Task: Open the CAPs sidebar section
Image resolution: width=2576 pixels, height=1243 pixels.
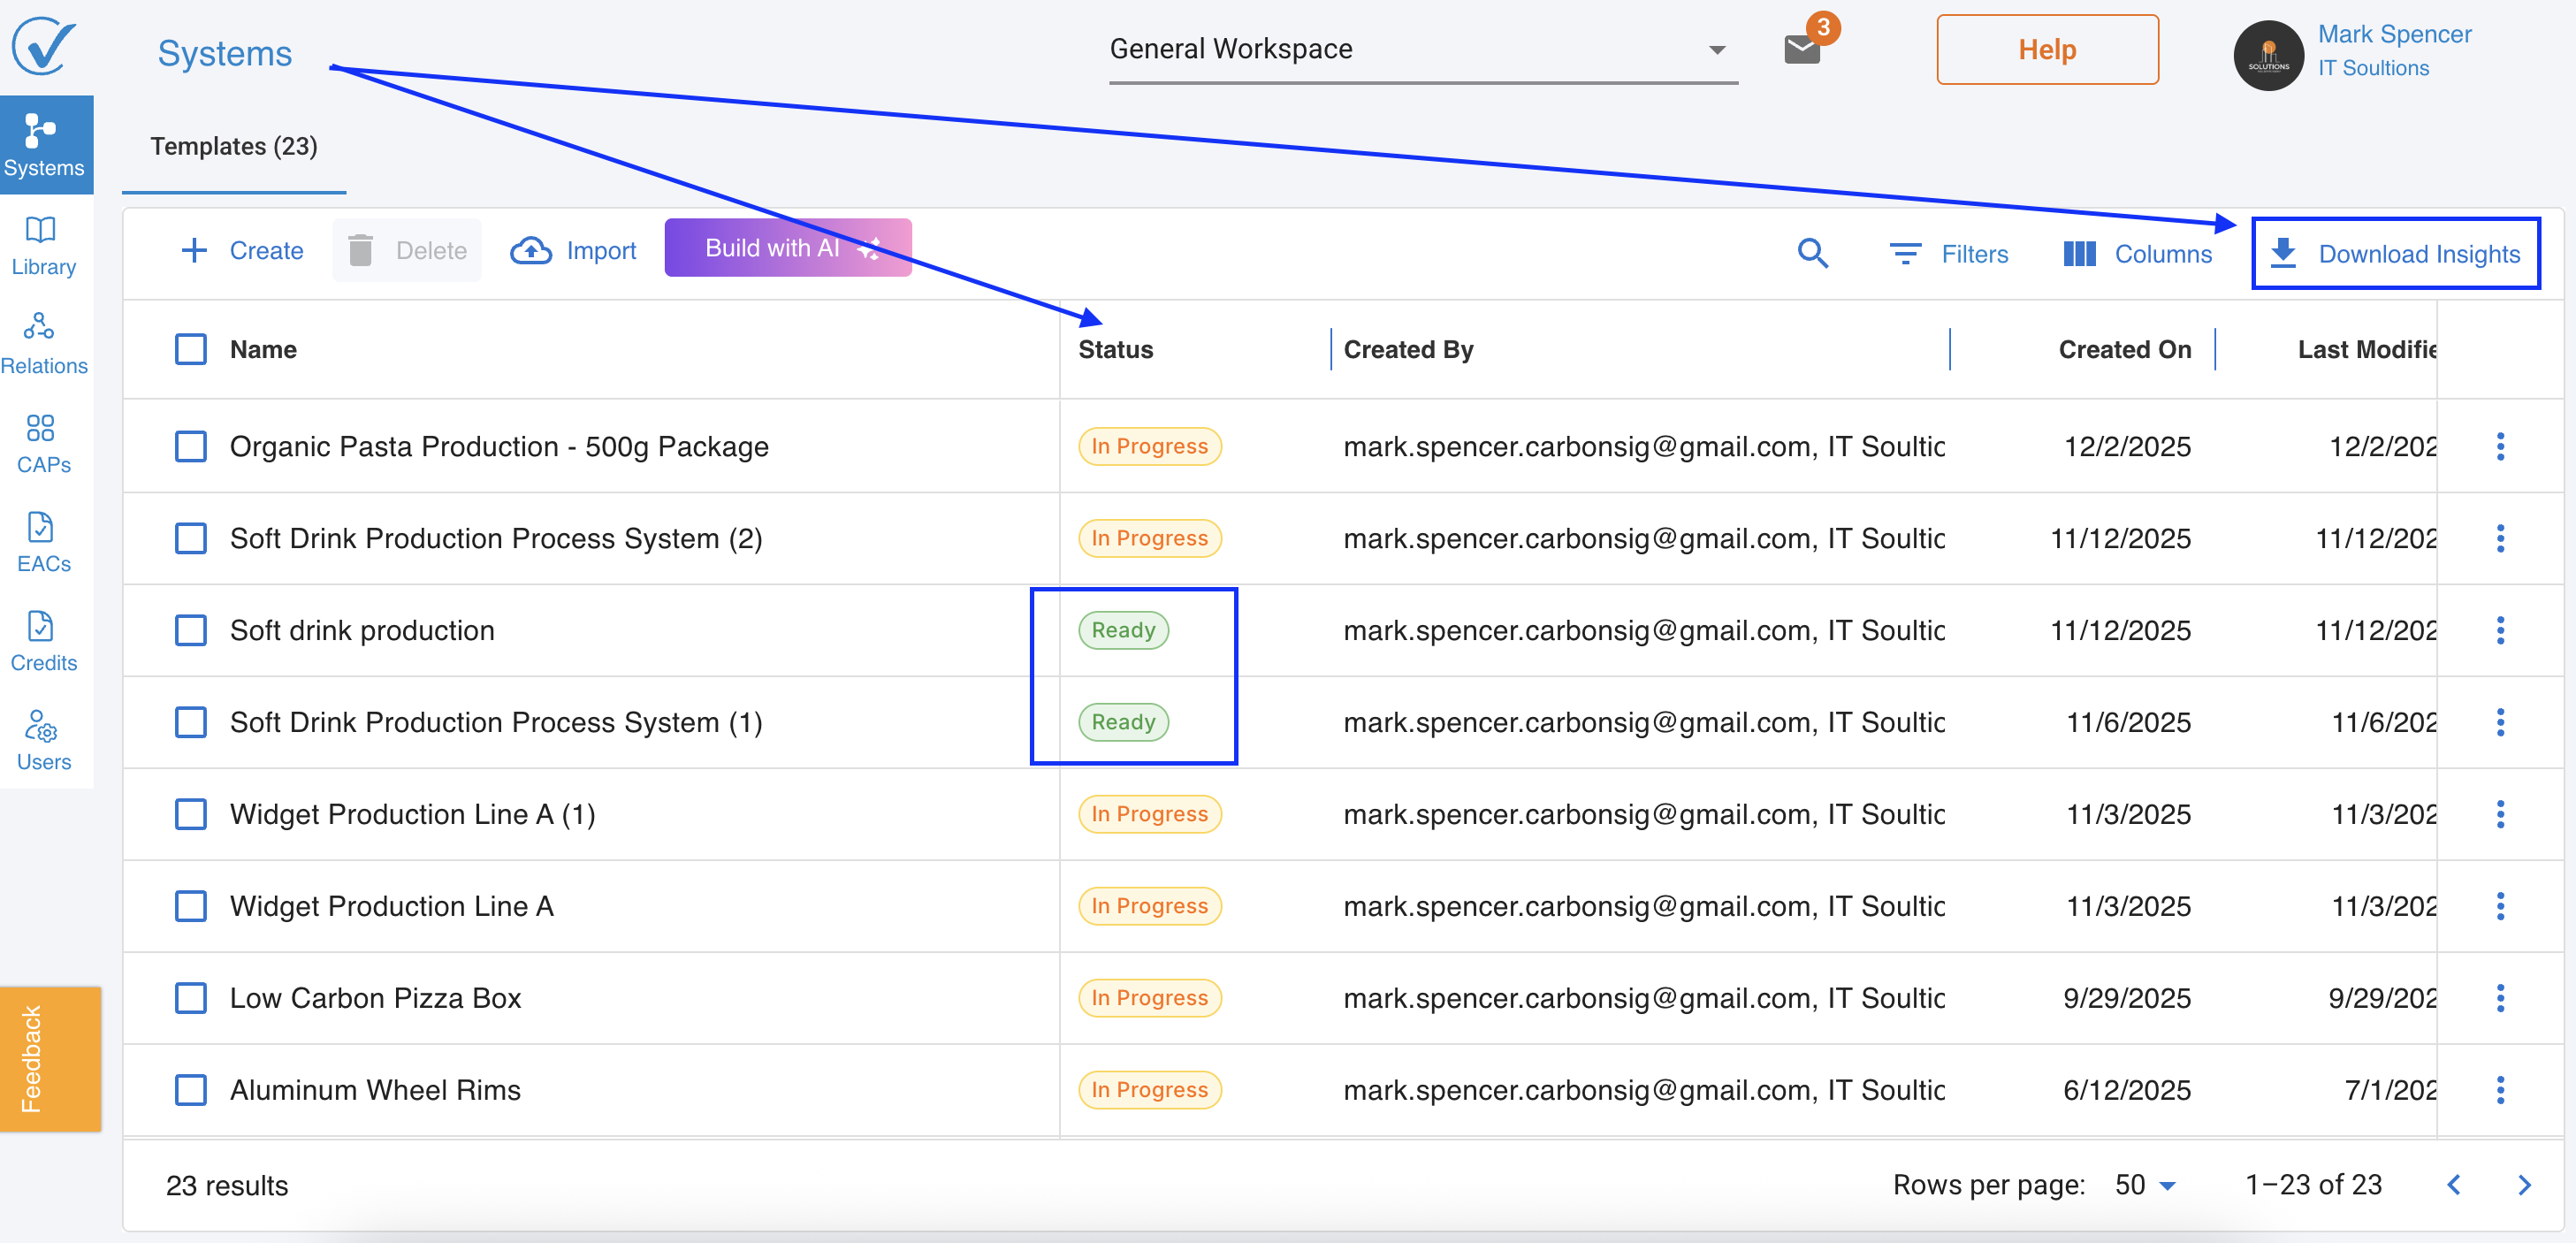Action: click(x=43, y=443)
